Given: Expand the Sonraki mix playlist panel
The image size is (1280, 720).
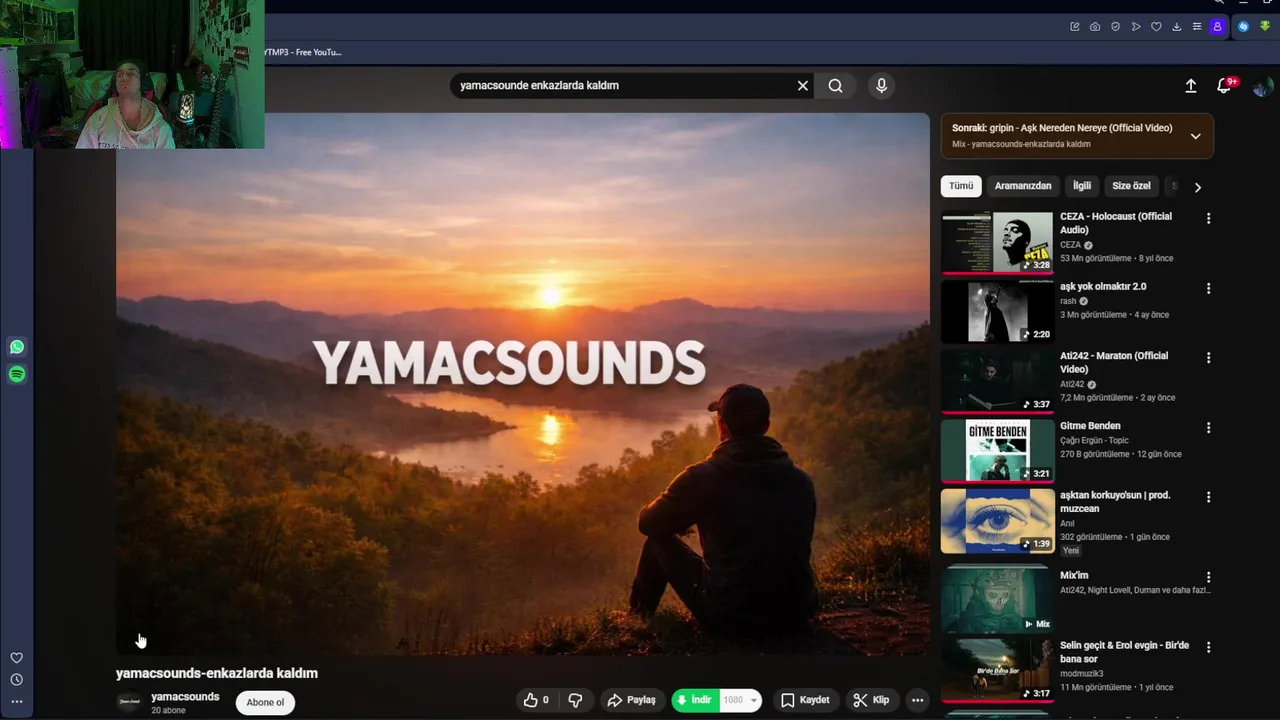Looking at the screenshot, I should (1195, 136).
